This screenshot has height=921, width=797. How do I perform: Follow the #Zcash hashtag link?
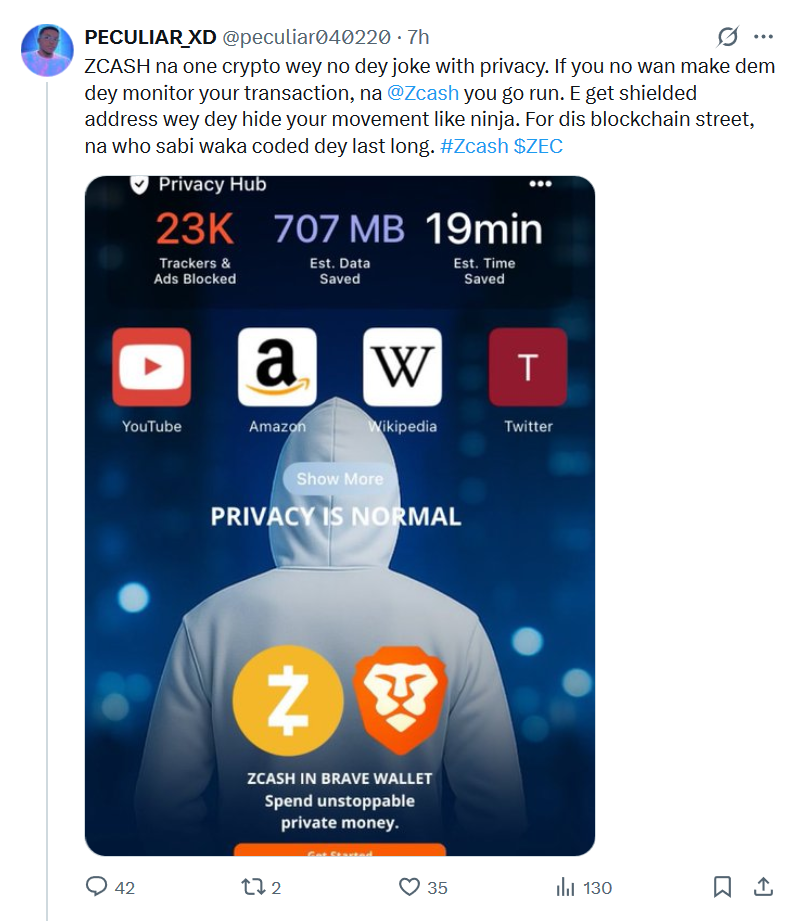474,146
